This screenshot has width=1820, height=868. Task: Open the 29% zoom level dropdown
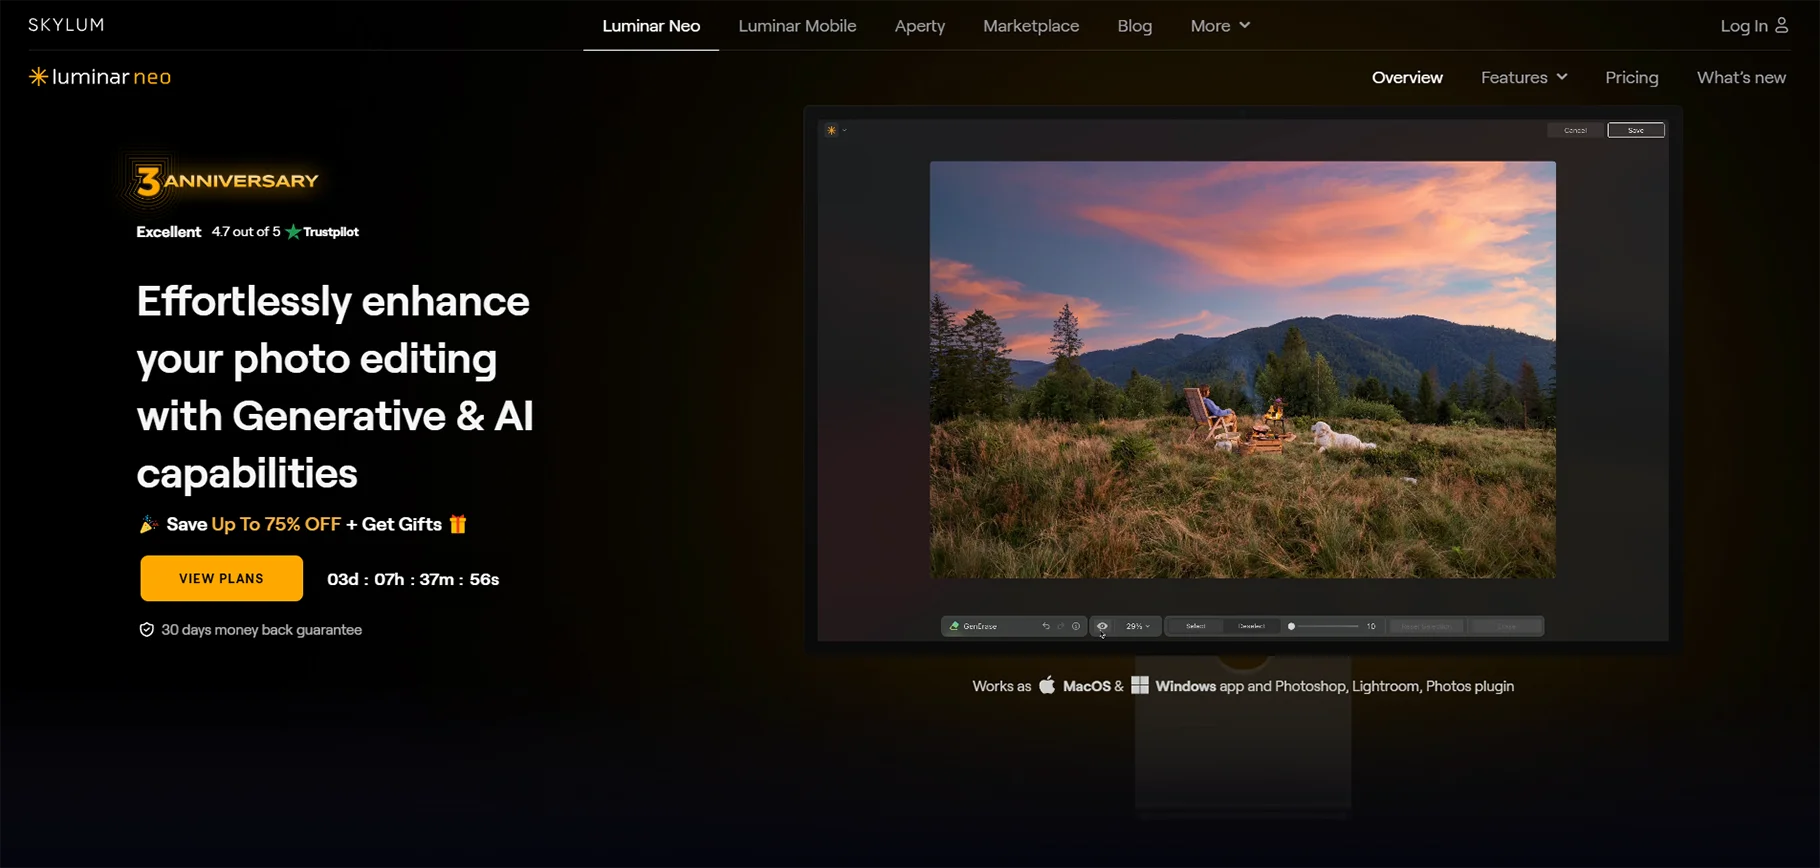tap(1138, 626)
